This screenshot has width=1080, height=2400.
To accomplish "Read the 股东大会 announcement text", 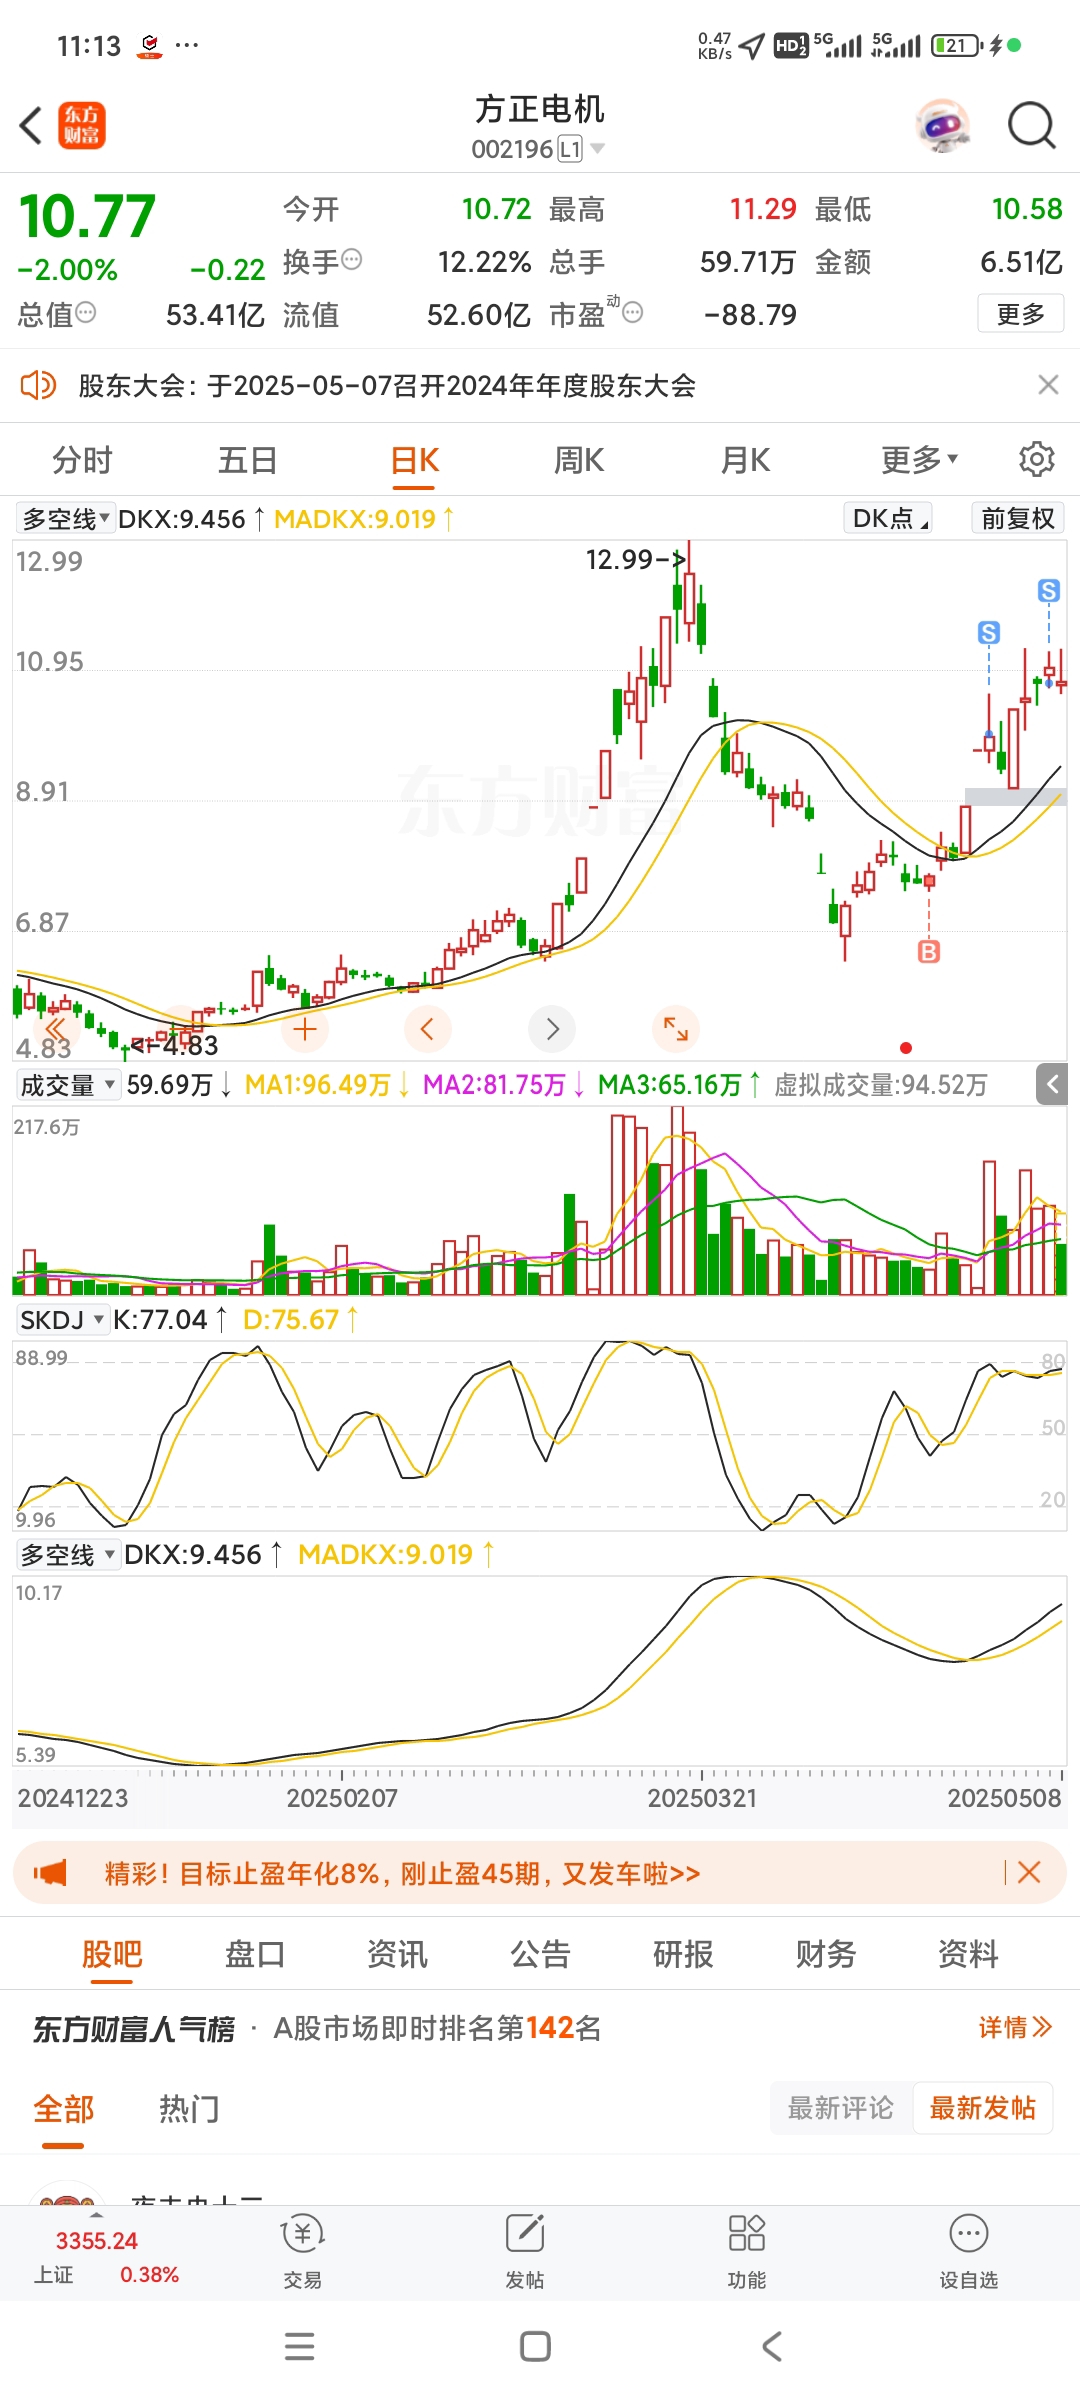I will tap(387, 386).
